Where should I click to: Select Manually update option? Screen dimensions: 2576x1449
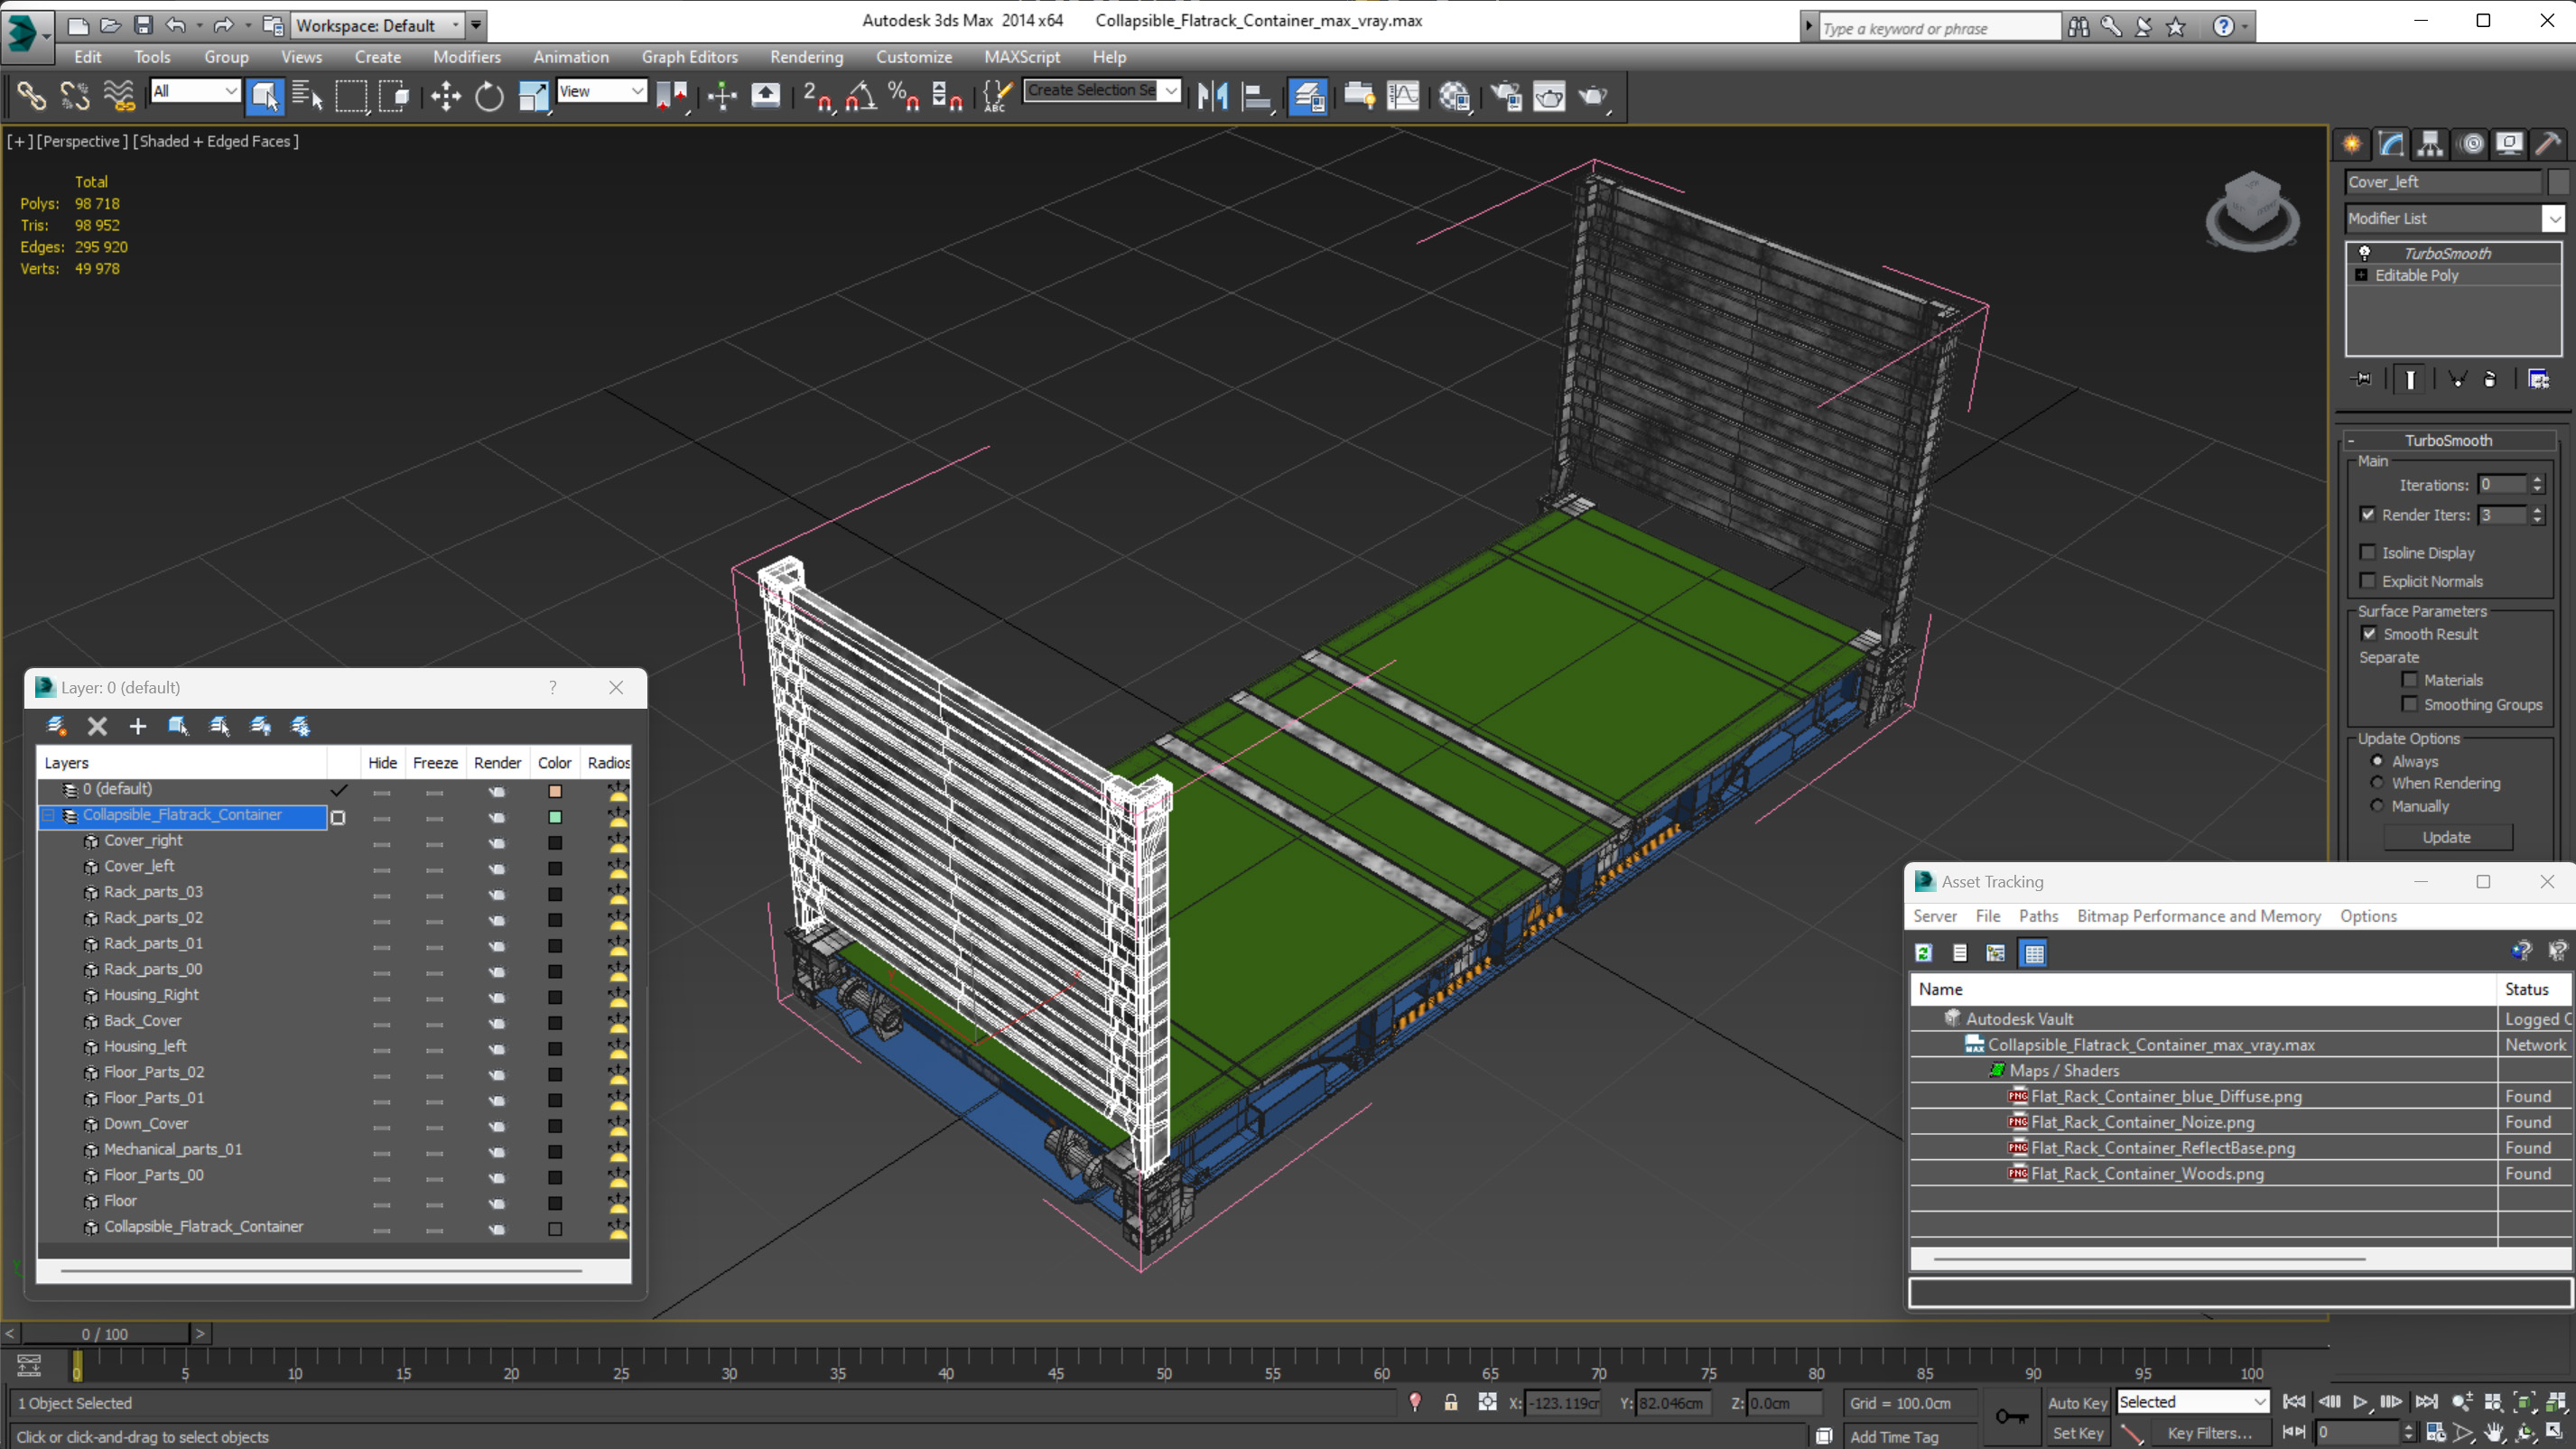(2378, 806)
